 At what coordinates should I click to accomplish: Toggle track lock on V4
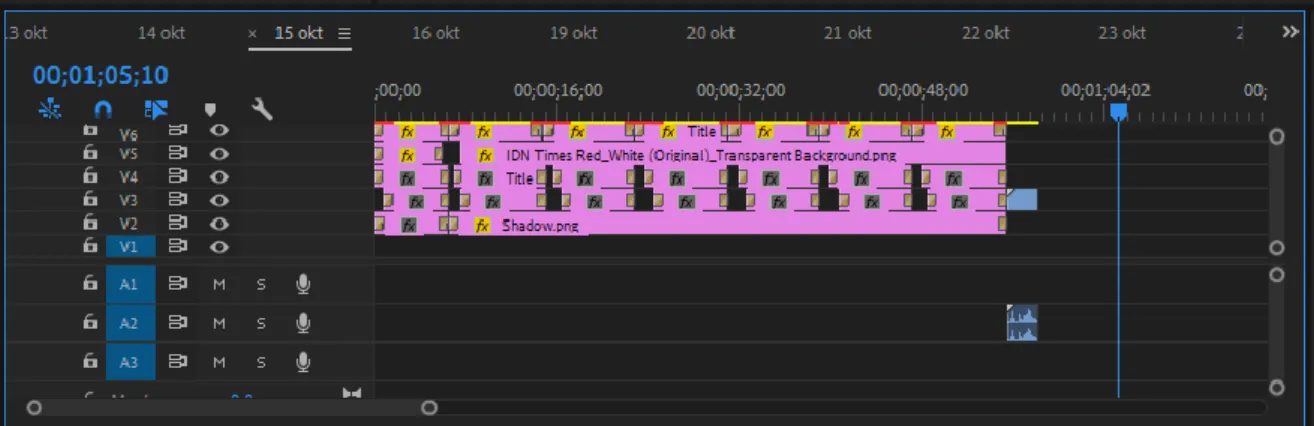pos(90,177)
